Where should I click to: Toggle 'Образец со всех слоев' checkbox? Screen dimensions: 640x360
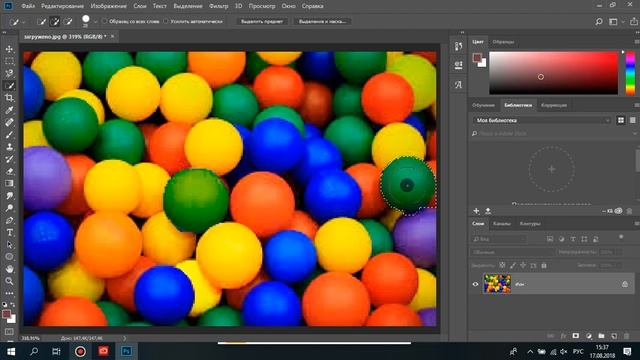(104, 21)
